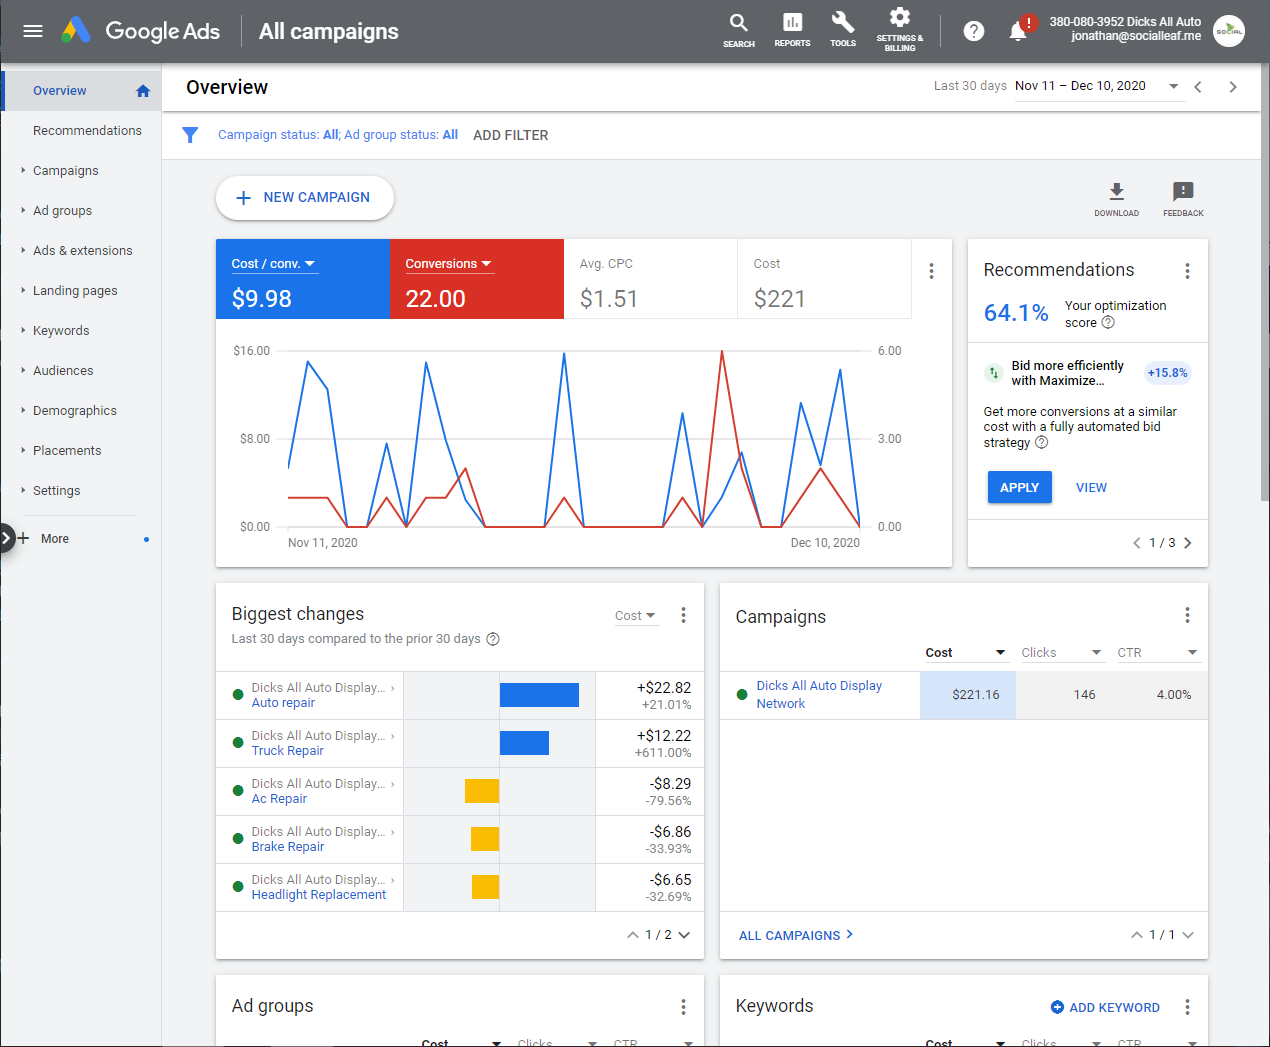
Task: Expand Ad groups in sidebar
Action: [23, 211]
